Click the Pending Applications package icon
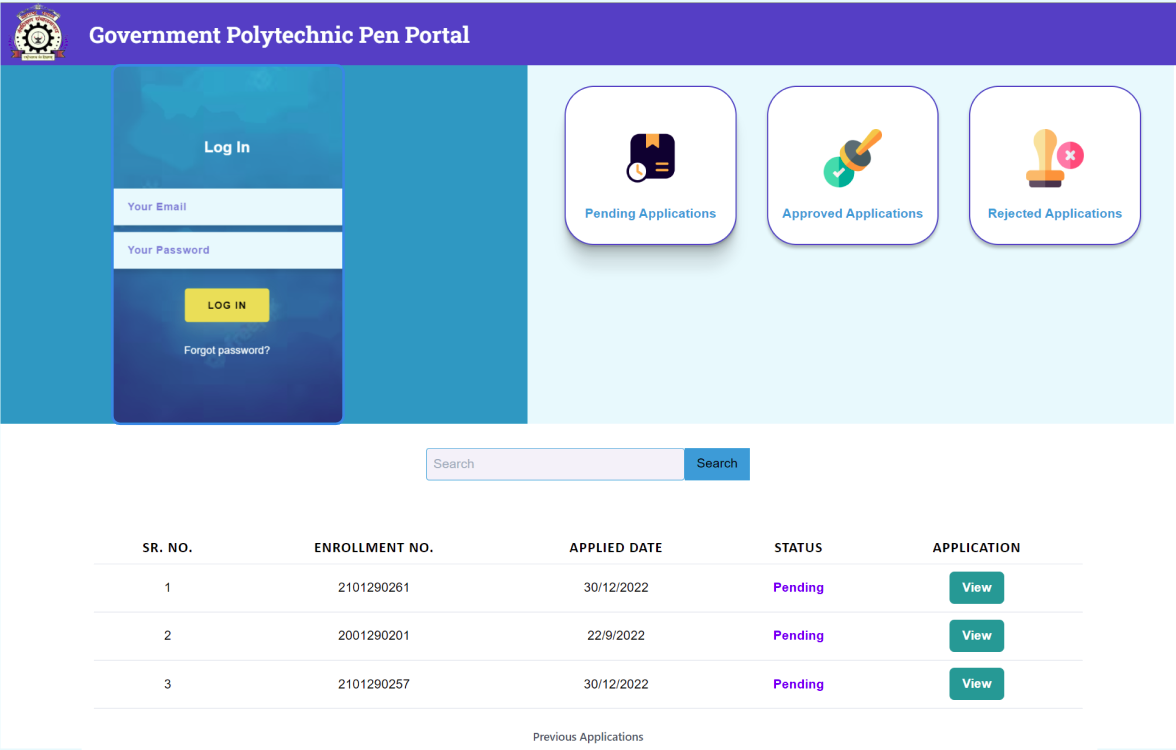Viewport: 1176px width, 750px height. pyautogui.click(x=650, y=158)
